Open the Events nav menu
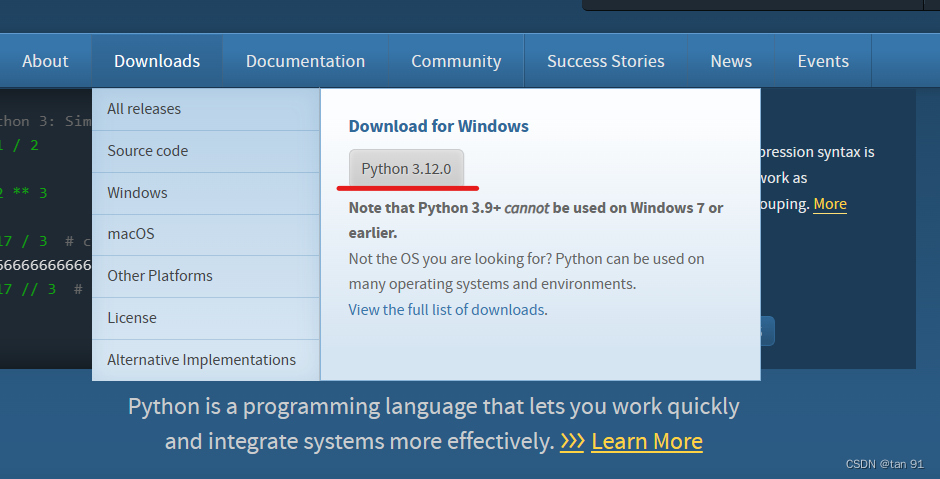Viewport: 940px width, 479px height. (x=823, y=61)
